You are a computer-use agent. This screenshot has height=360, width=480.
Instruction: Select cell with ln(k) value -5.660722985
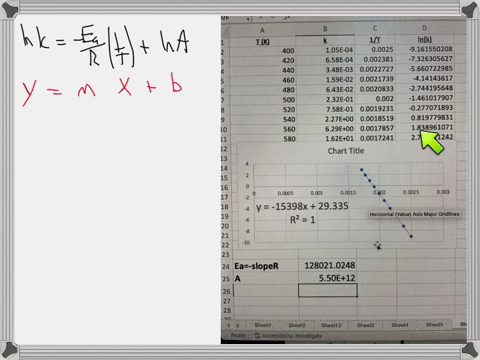pyautogui.click(x=424, y=69)
